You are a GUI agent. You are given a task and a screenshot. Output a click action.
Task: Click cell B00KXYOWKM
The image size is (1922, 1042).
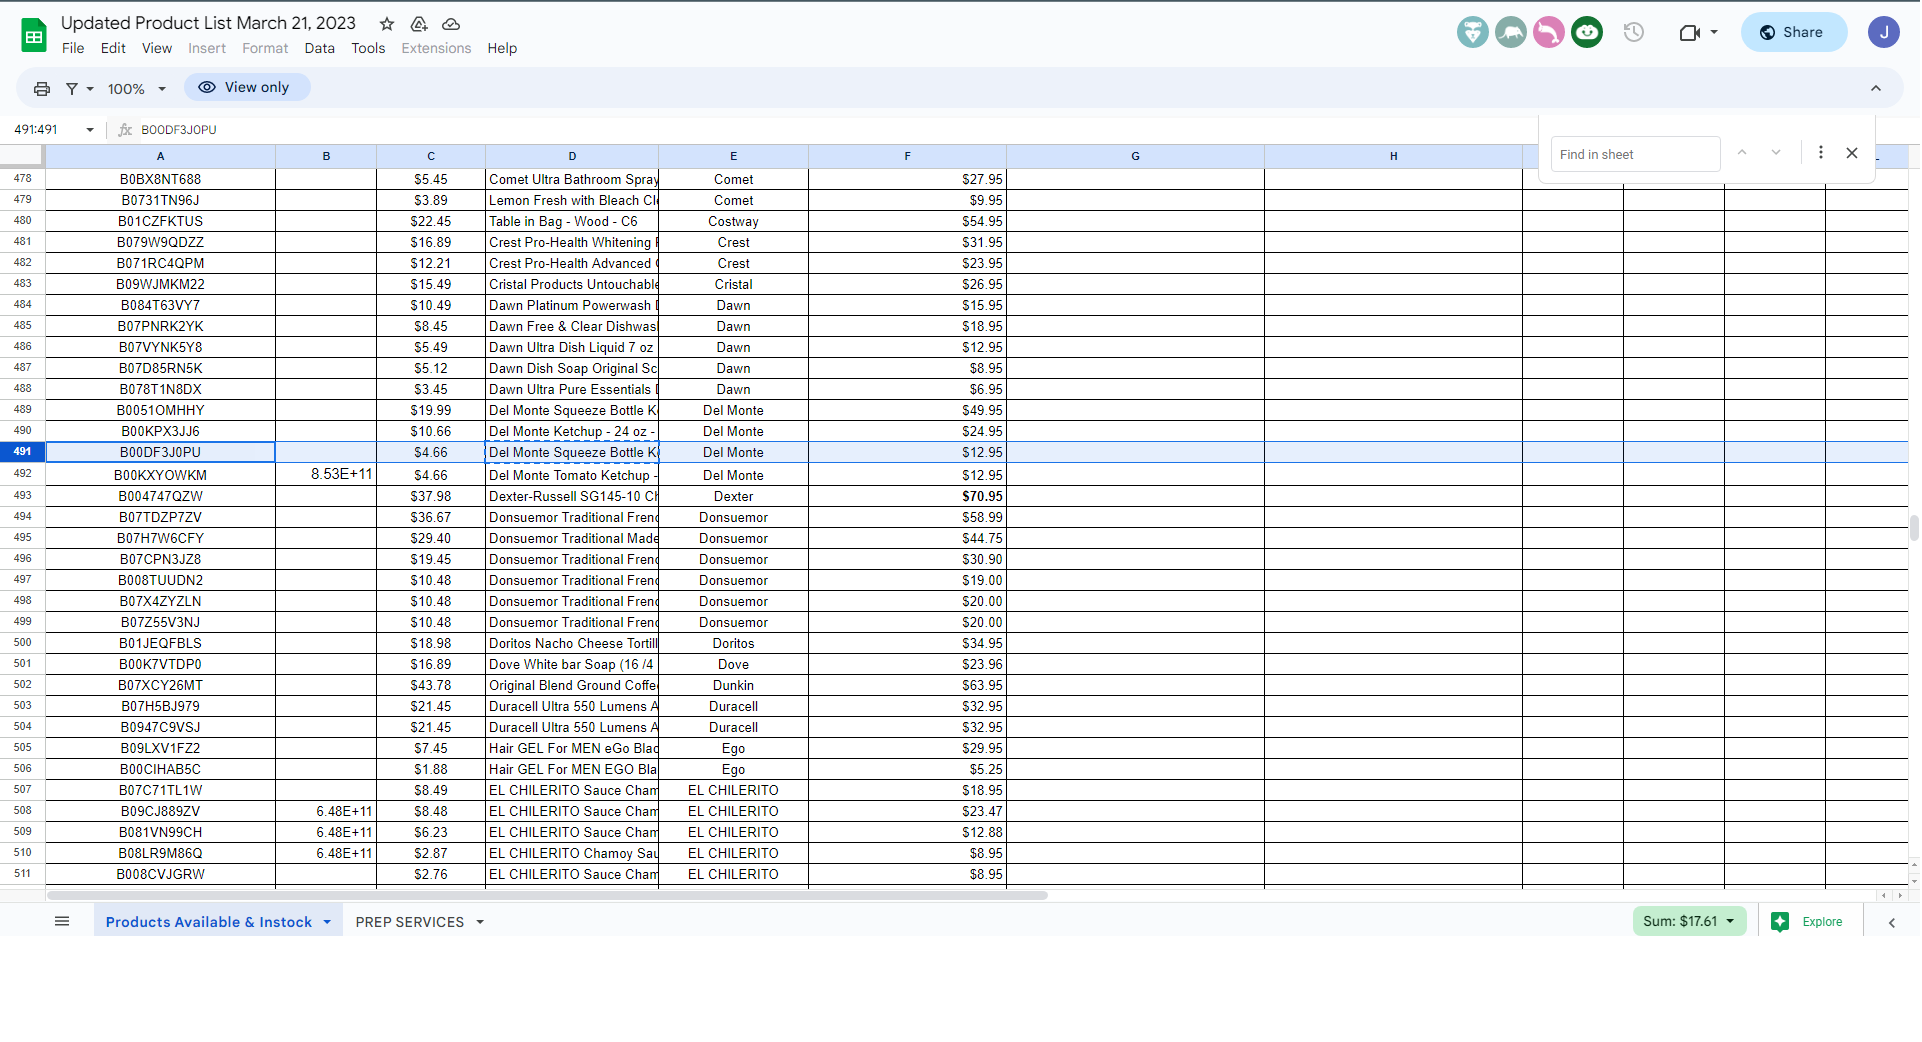click(x=160, y=475)
